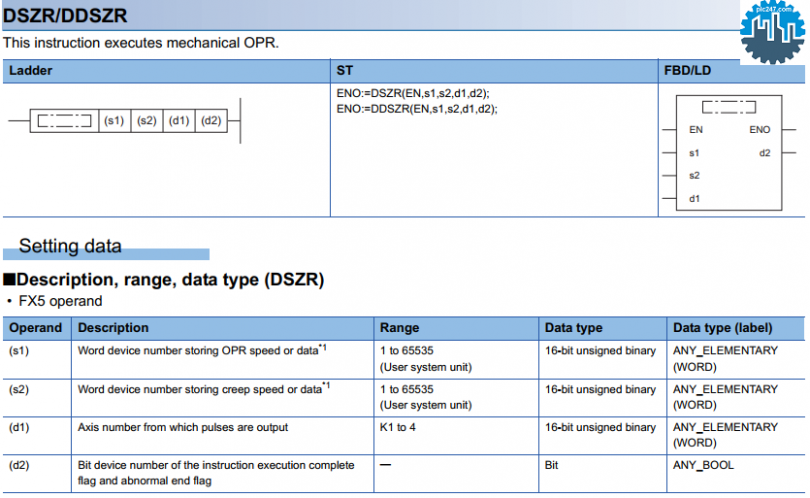This screenshot has height=498, width=810.
Task: Click 'Axis number from which pulses are output'
Action: pyautogui.click(x=183, y=428)
